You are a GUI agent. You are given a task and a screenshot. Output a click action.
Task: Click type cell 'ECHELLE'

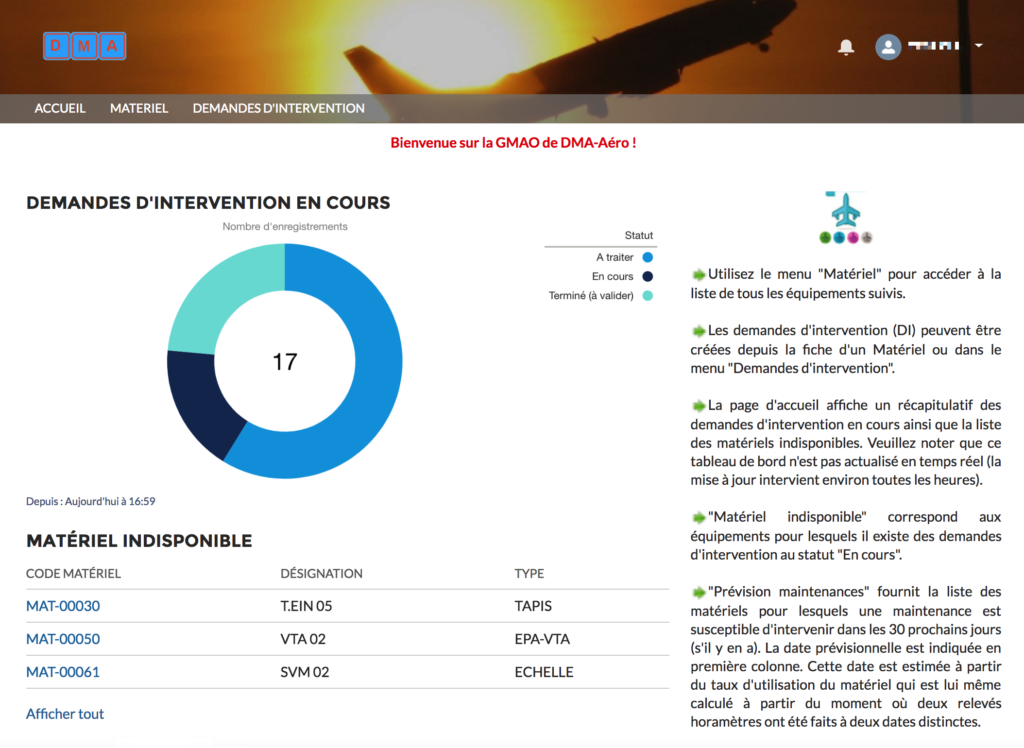[544, 672]
